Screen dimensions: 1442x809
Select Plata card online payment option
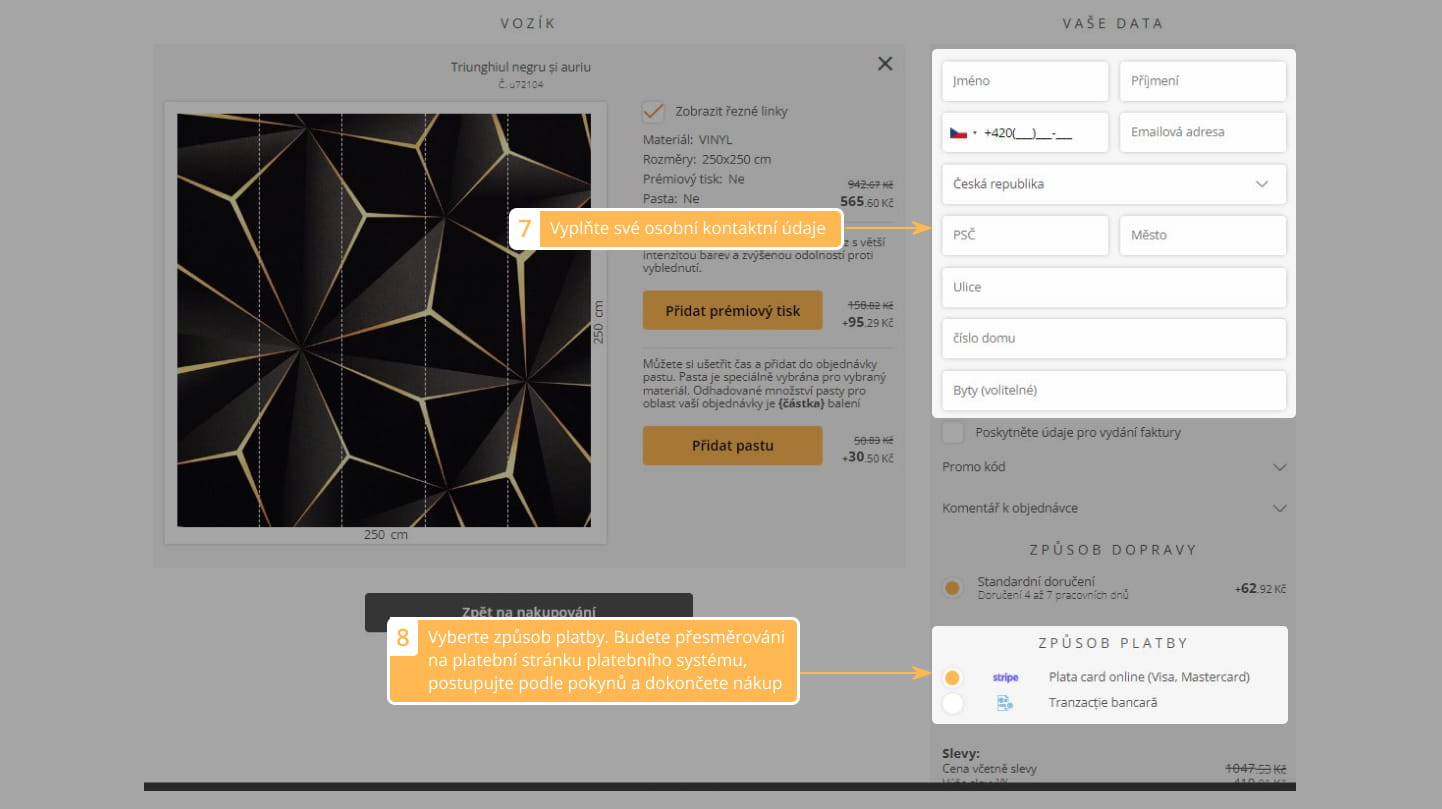click(x=953, y=677)
